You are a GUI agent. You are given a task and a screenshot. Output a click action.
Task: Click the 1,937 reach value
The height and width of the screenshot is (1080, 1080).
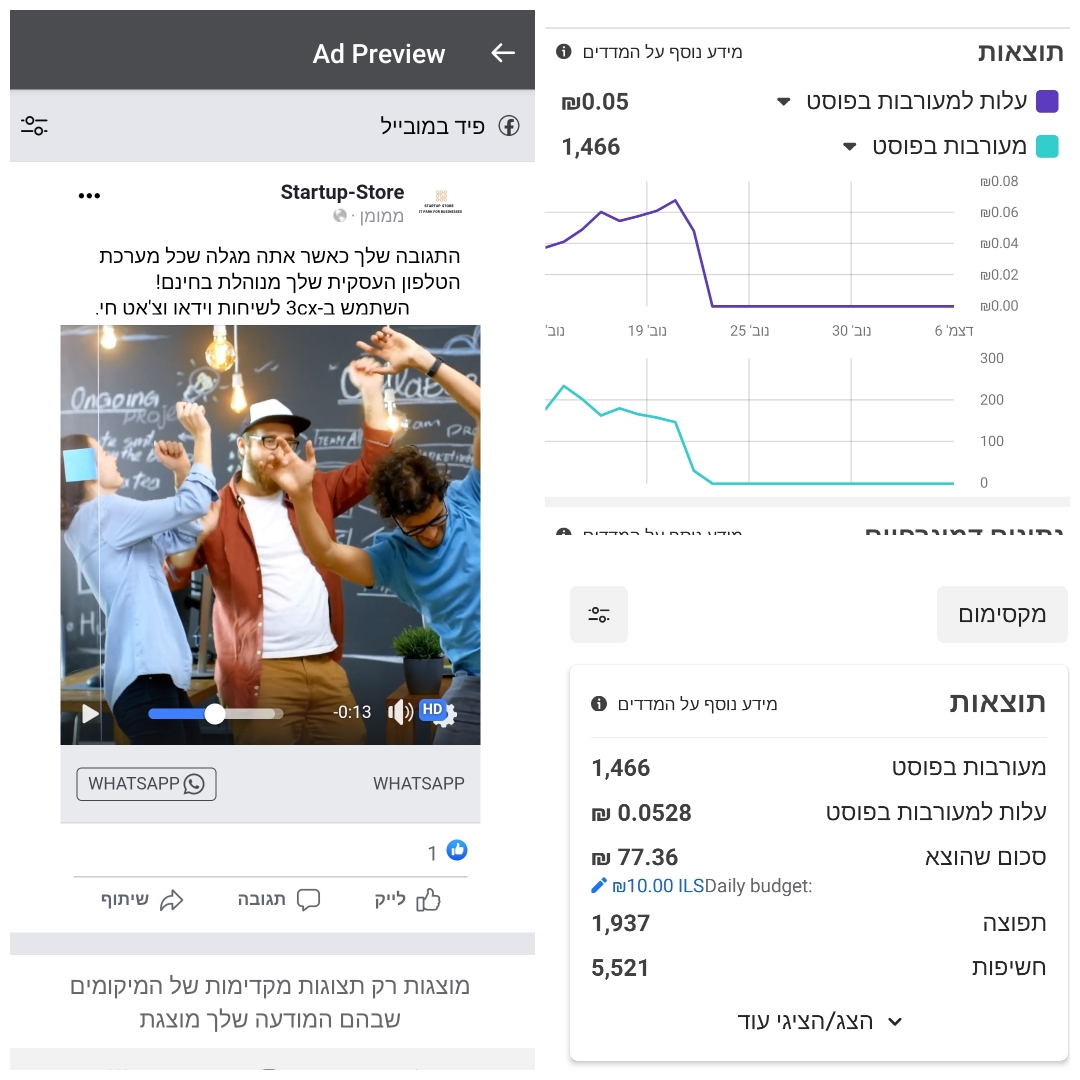click(621, 923)
